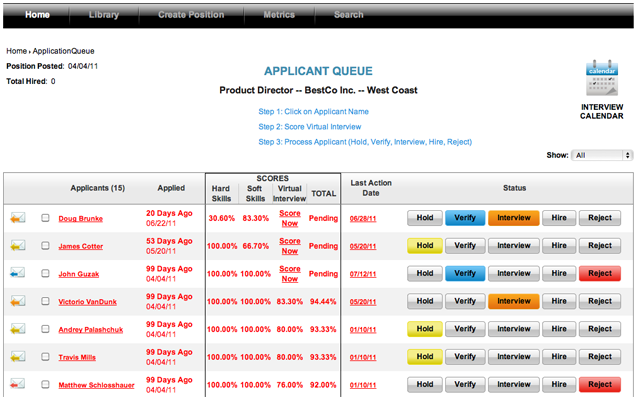The height and width of the screenshot is (397, 640).
Task: Click the Home breadcrumb link
Action: (x=16, y=51)
